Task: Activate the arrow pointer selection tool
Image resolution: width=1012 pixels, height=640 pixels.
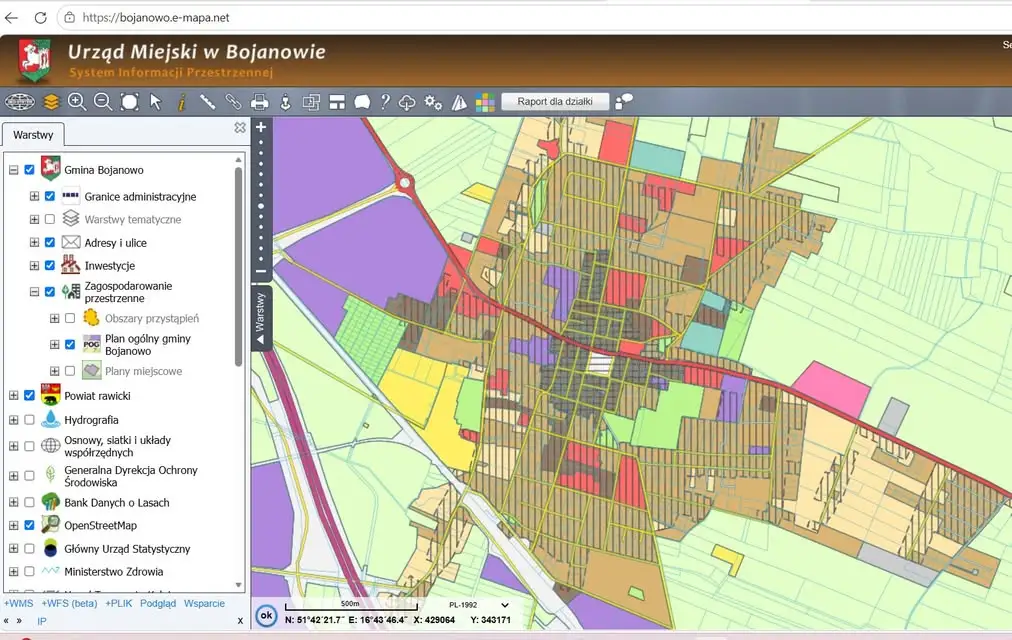Action: coord(156,102)
